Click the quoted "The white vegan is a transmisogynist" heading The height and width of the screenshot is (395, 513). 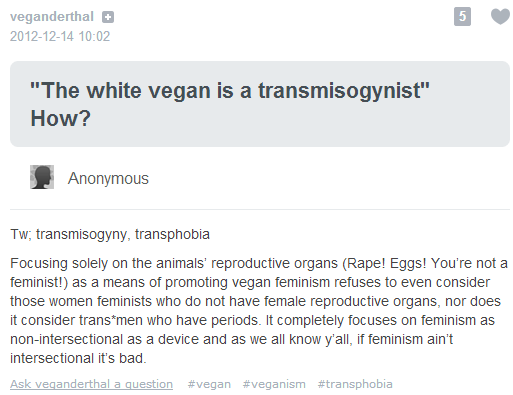(230, 90)
